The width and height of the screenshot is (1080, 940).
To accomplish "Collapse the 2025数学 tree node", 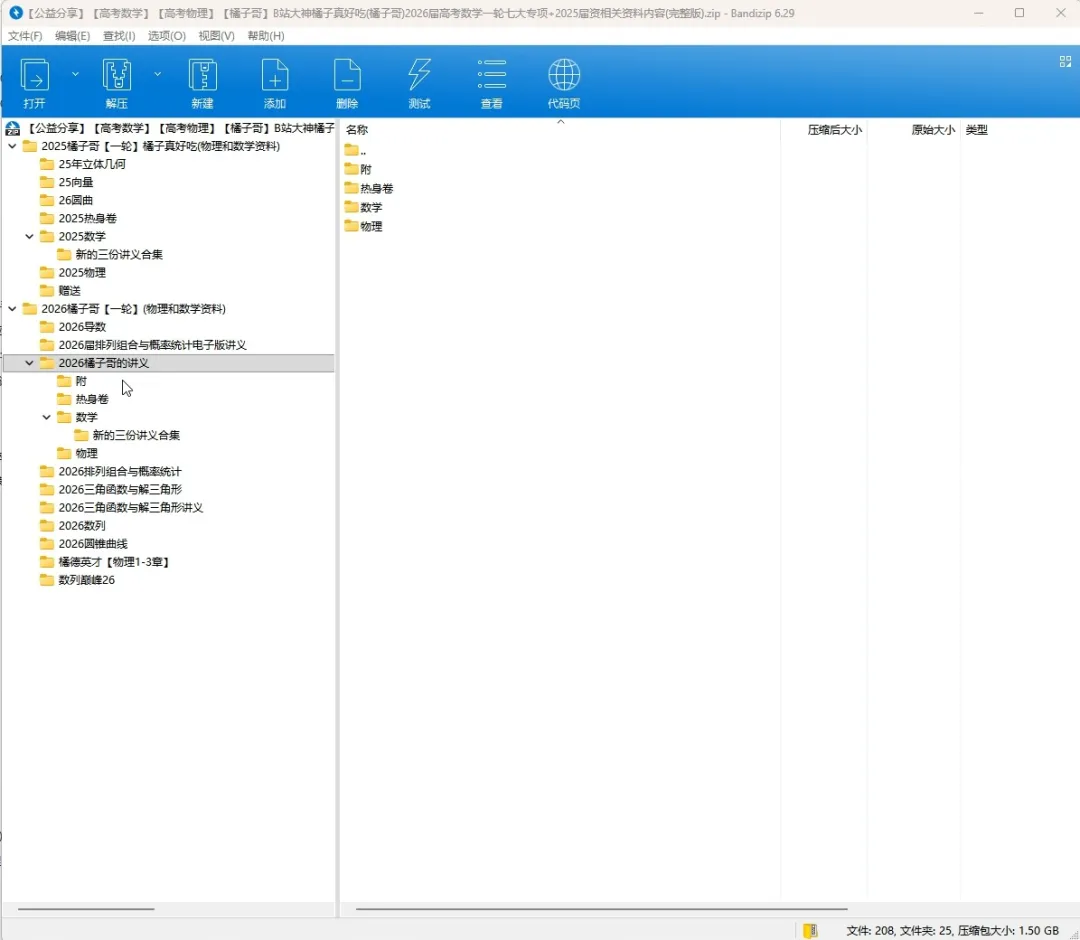I will pyautogui.click(x=30, y=236).
